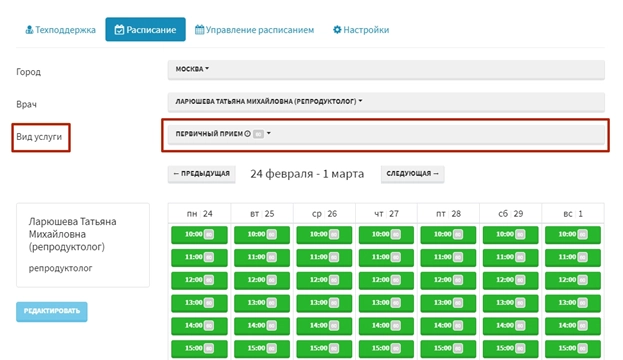Click the ср 26 column header
Viewport: 623px width, 360px height.
pyautogui.click(x=324, y=214)
